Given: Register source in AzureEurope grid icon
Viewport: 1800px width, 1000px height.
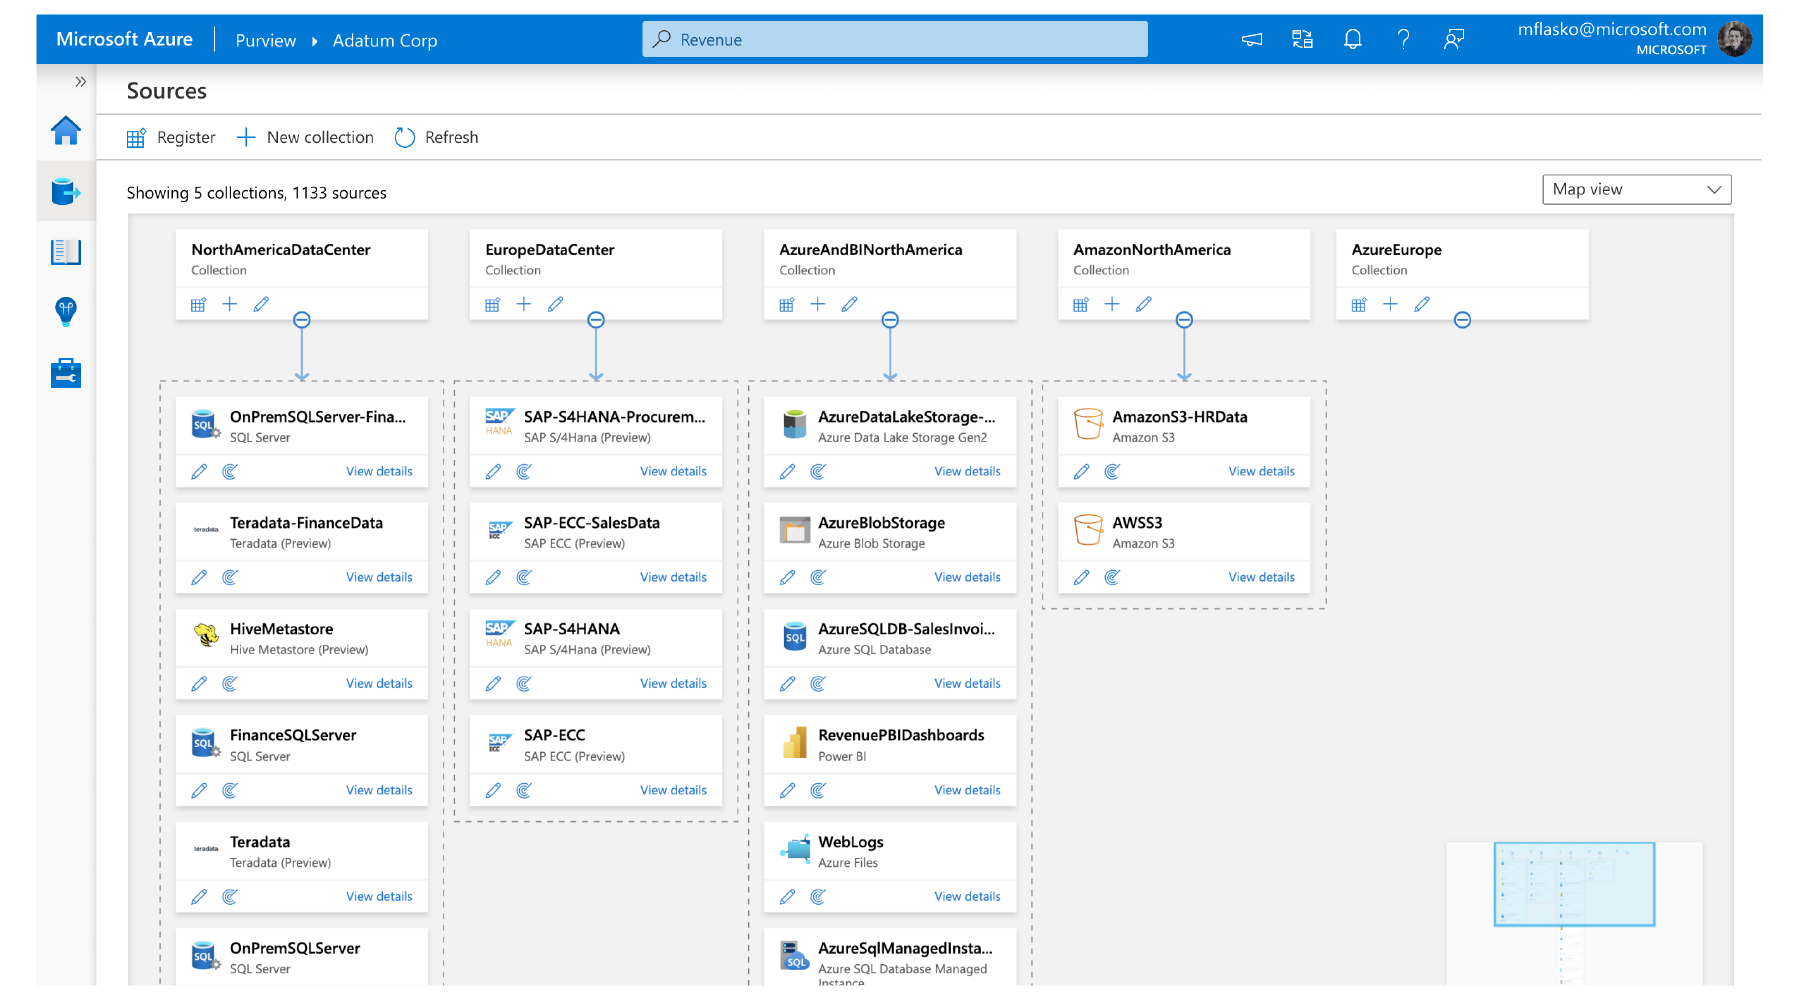Looking at the screenshot, I should point(1358,304).
